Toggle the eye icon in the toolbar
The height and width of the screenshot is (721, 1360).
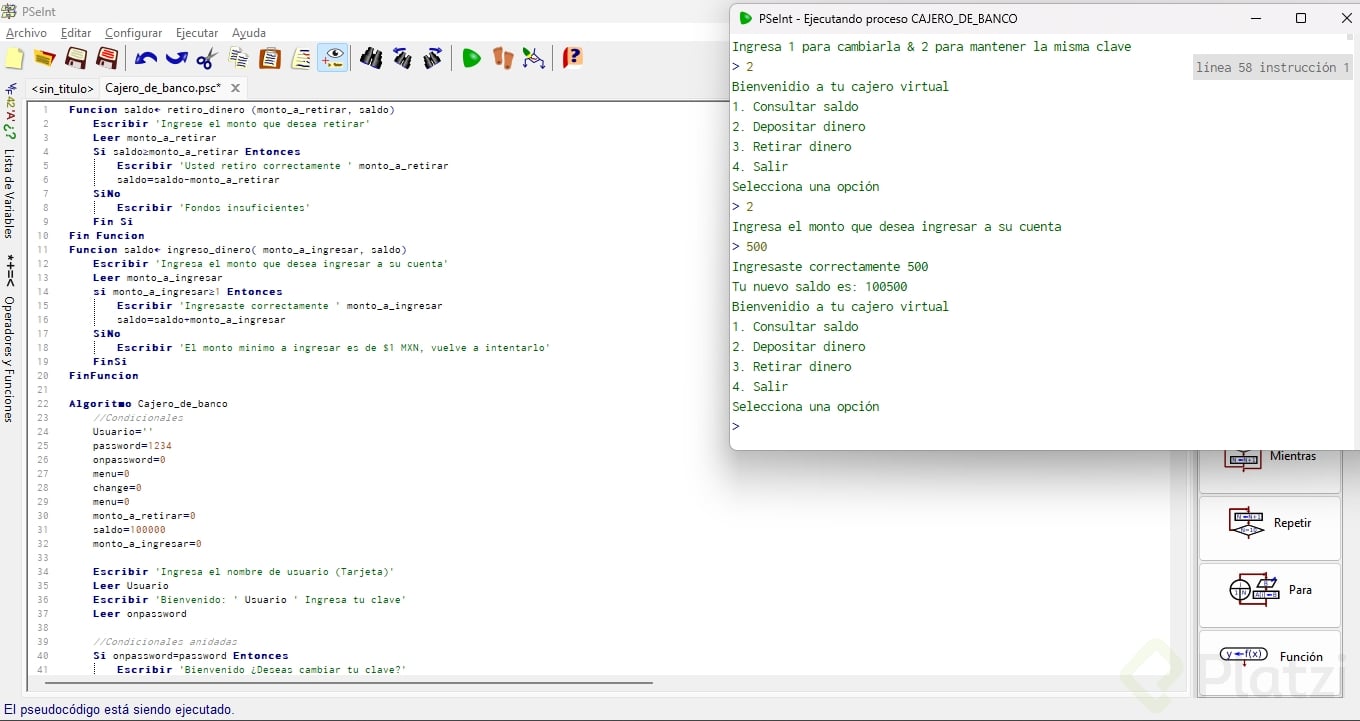(332, 58)
